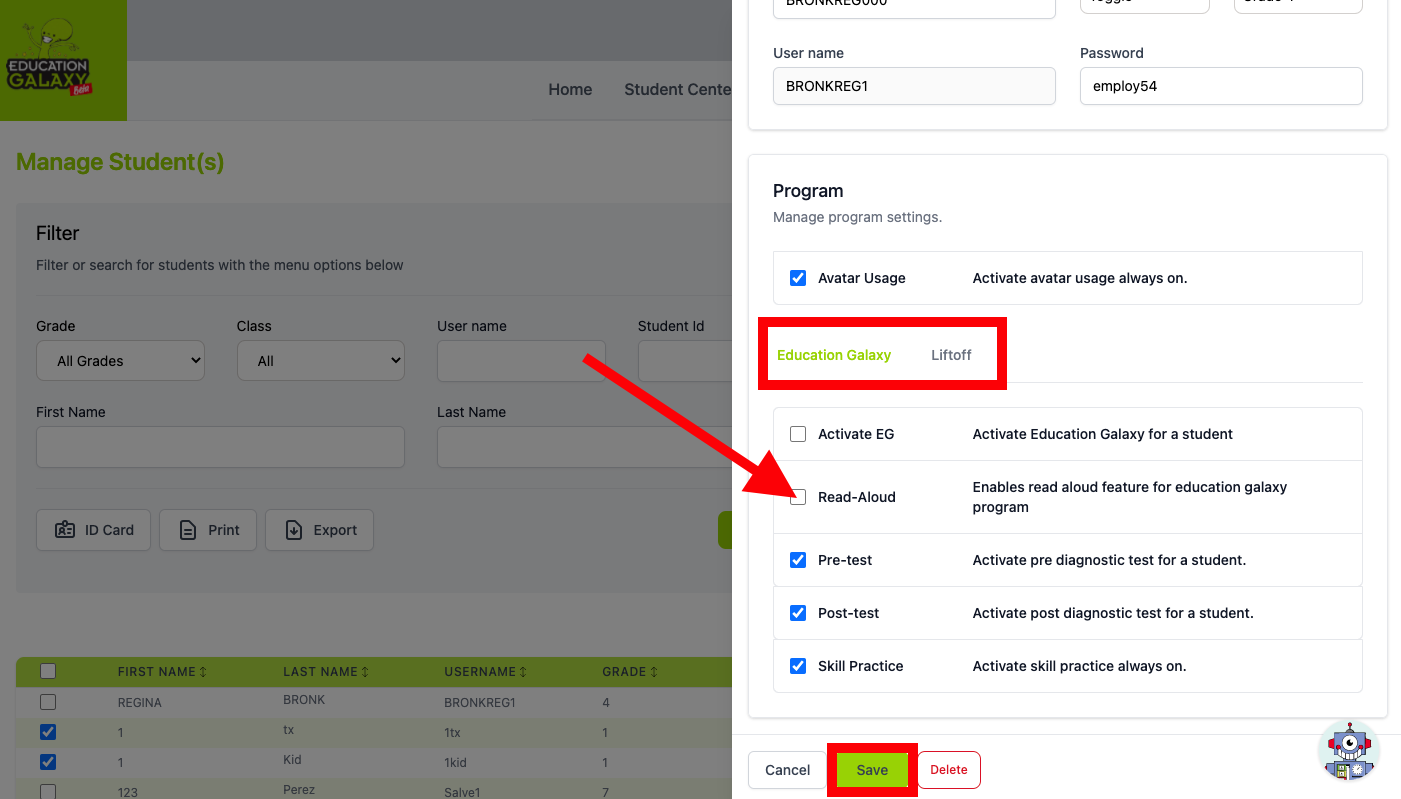Image resolution: width=1401 pixels, height=799 pixels.
Task: Click the Education Galaxy logo
Action: click(x=63, y=60)
